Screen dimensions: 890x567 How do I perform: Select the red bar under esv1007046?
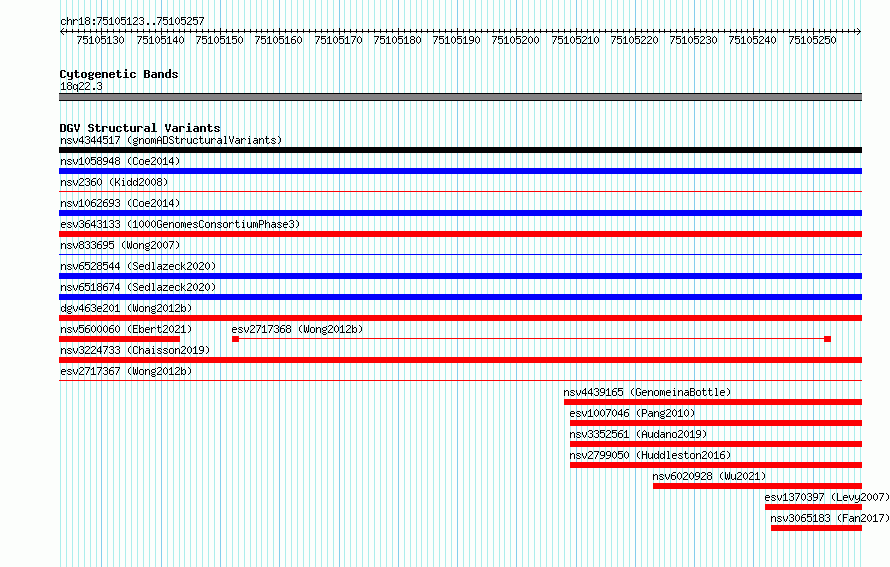click(x=716, y=423)
